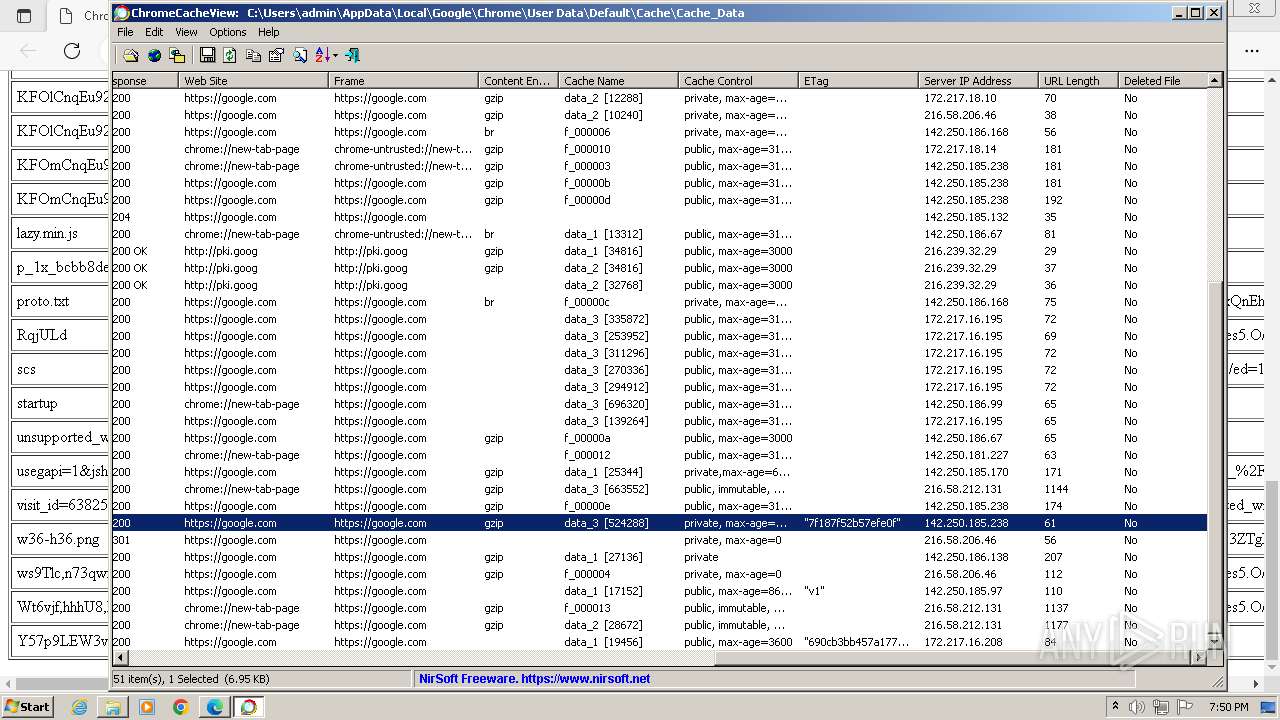Click lazy.min.js in the background browser page
Image resolution: width=1280 pixels, height=720 pixels.
coord(47,233)
